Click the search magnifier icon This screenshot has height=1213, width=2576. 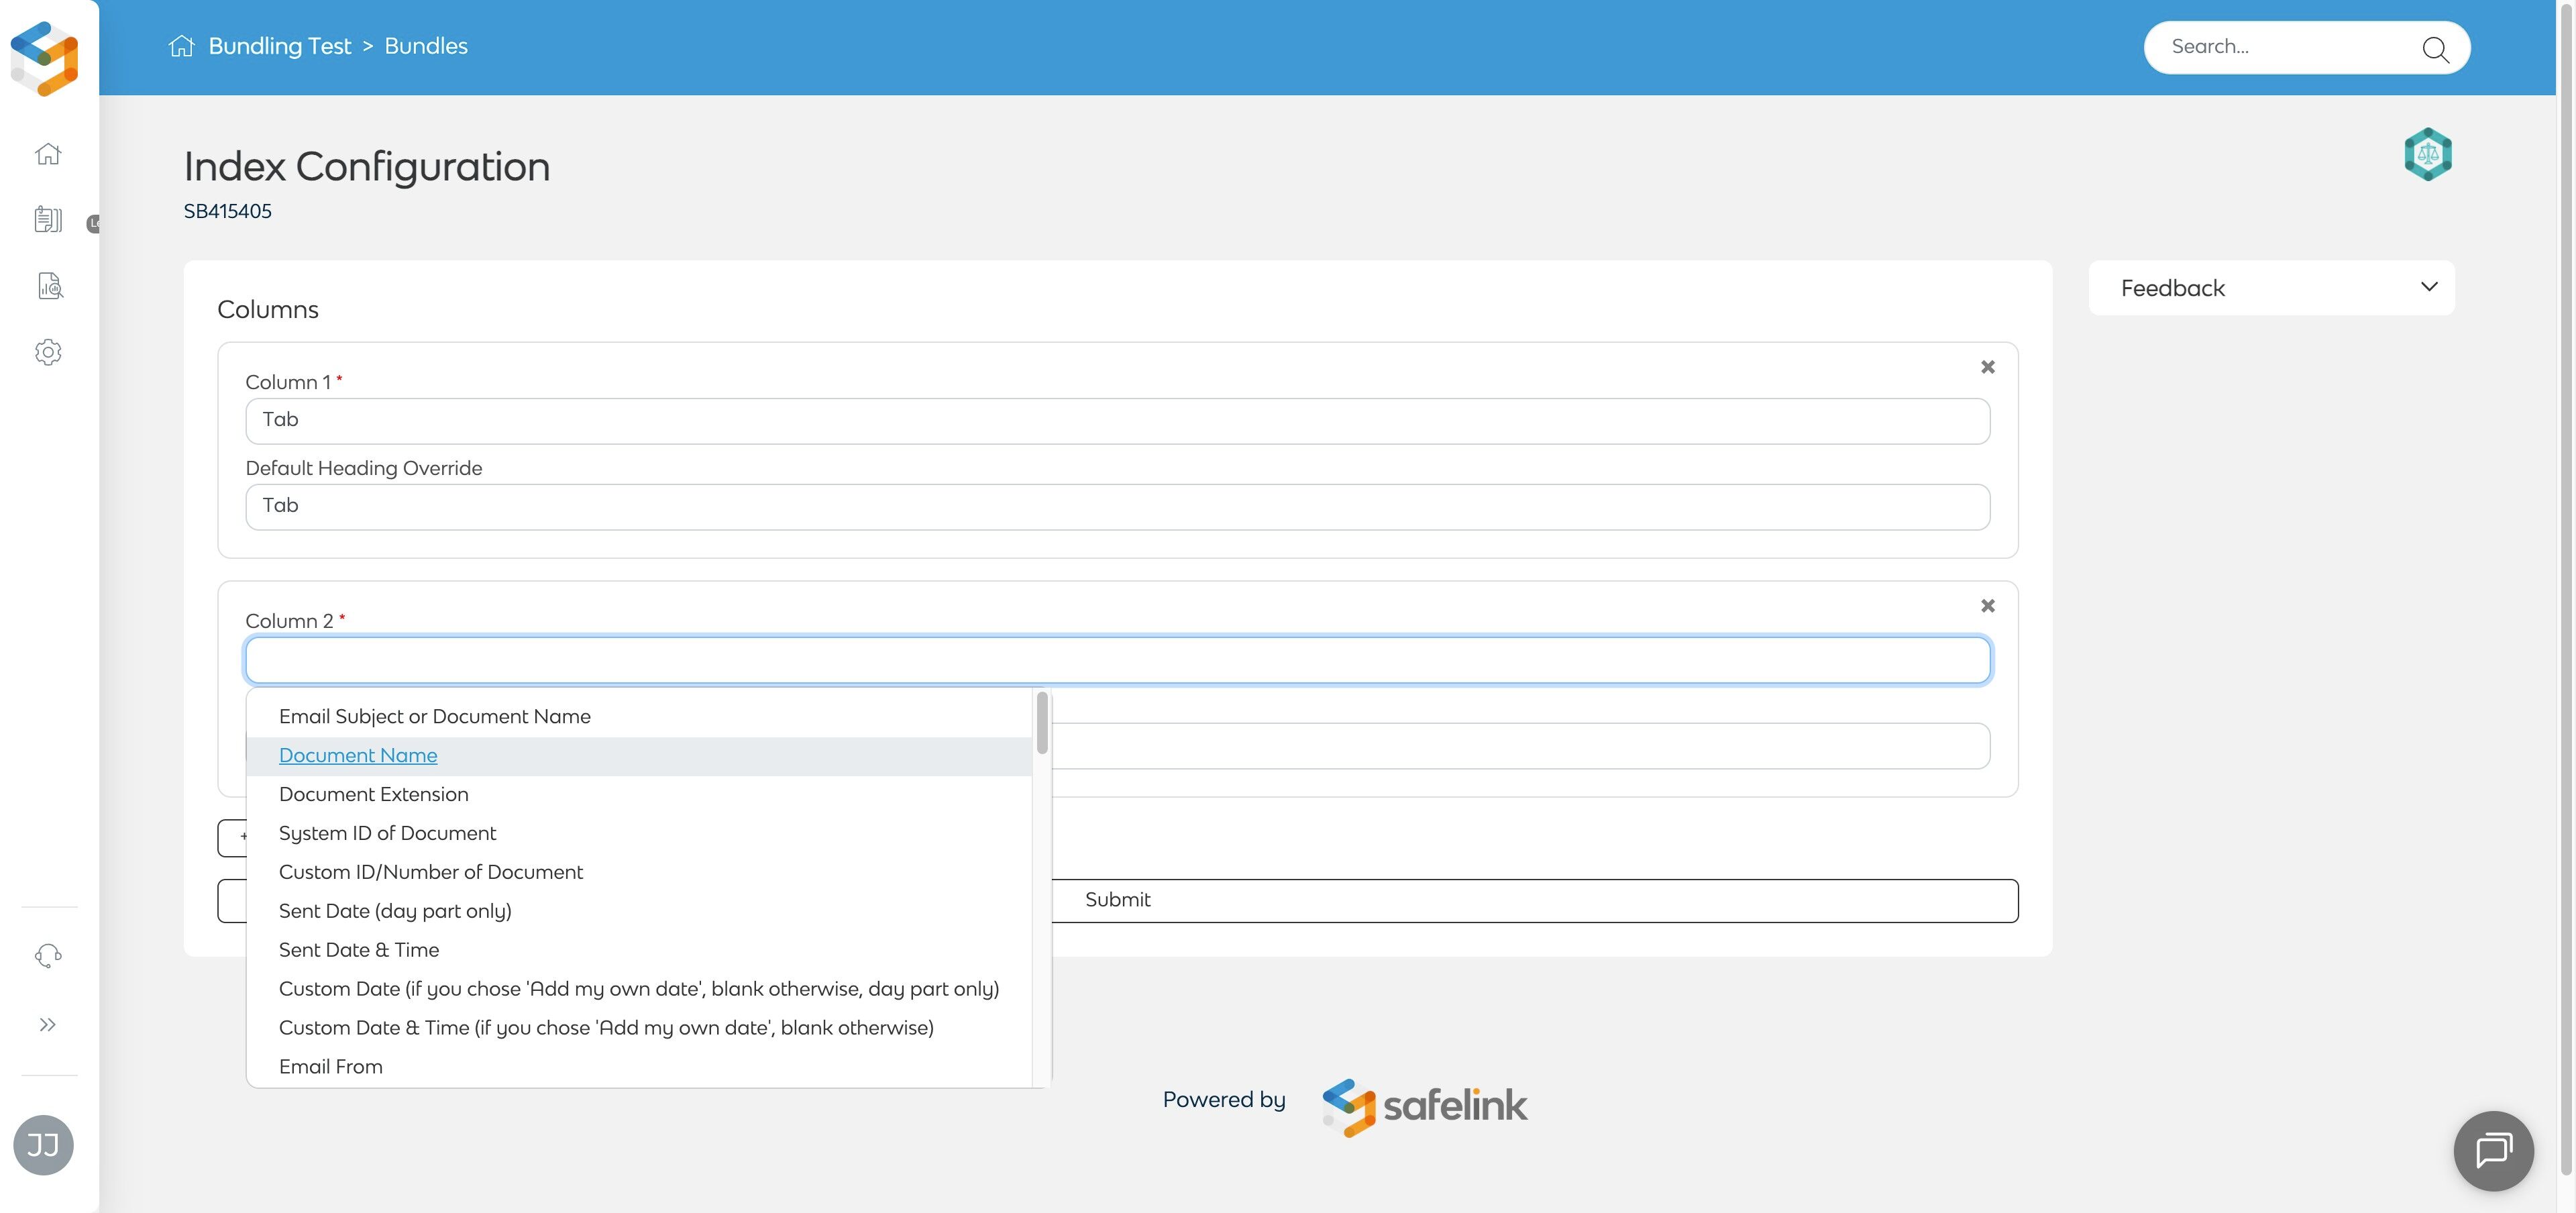(x=2434, y=49)
